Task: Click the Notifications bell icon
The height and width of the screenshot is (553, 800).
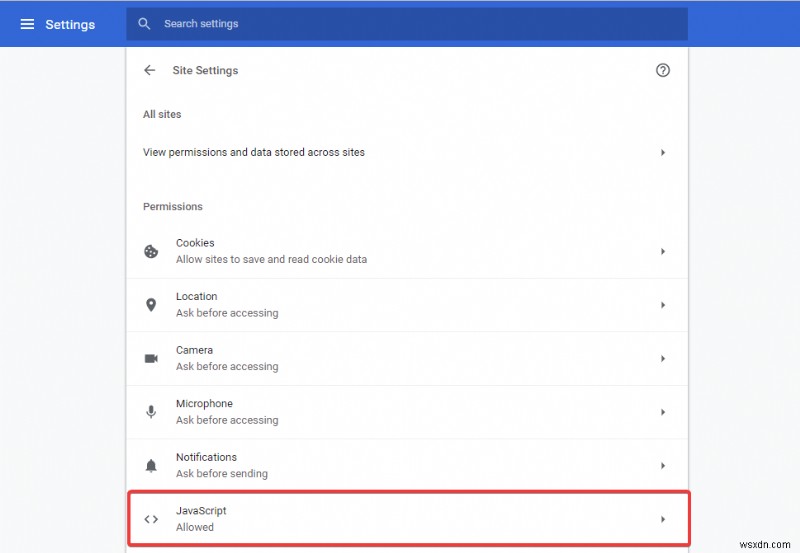Action: tap(151, 466)
